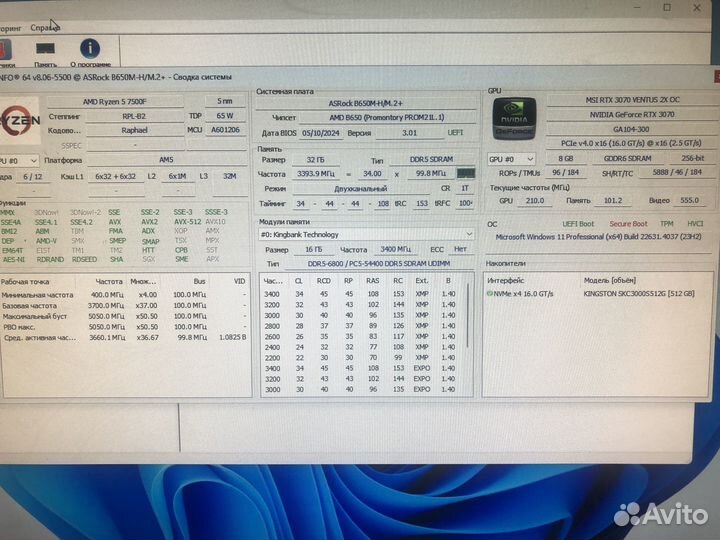720x540 pixels.
Task: Maximize the main HWiNFO window
Action: pyautogui.click(x=667, y=7)
